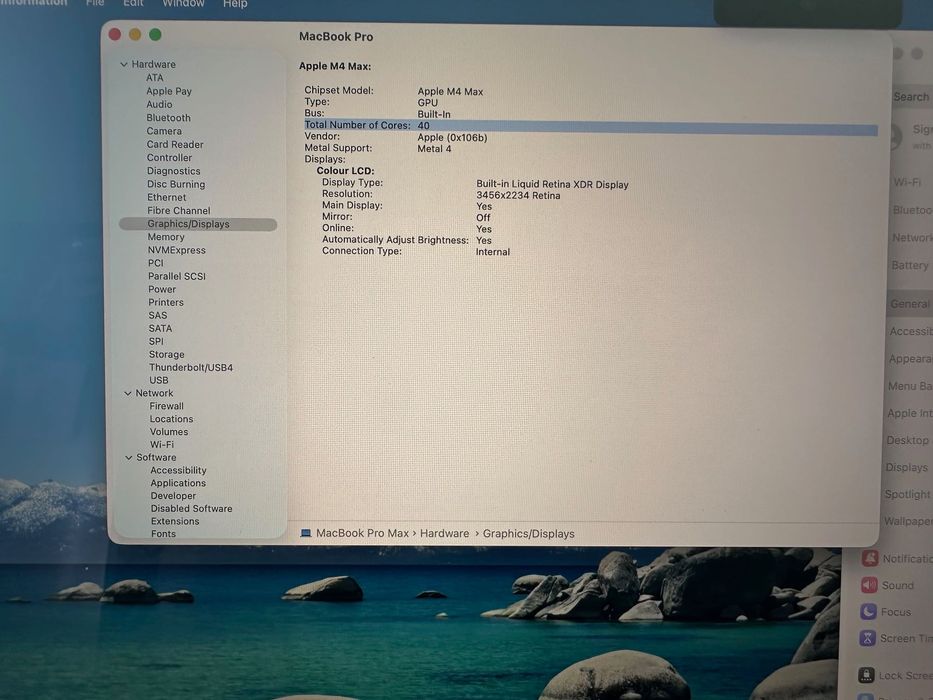Select Accessibility under Software
This screenshot has height=700, width=933.
179,470
